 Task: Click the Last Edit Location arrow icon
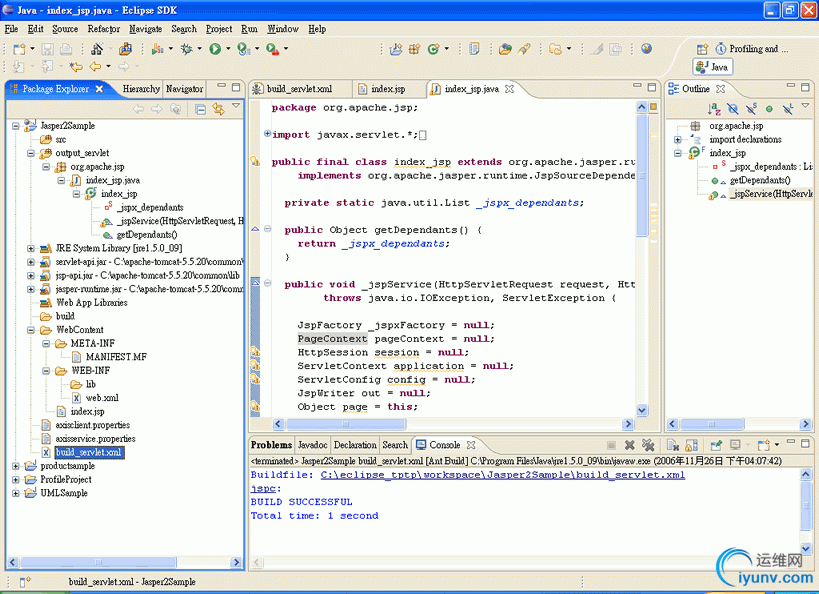tap(76, 66)
